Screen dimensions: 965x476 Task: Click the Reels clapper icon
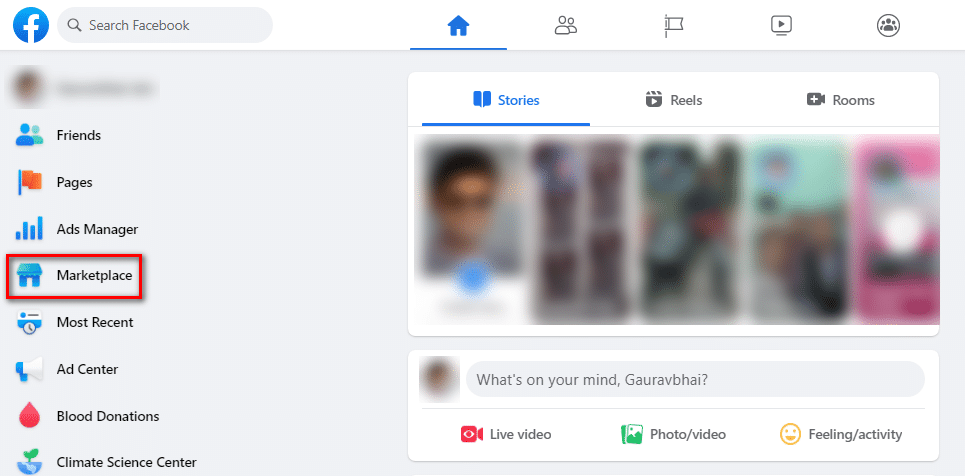(x=654, y=99)
